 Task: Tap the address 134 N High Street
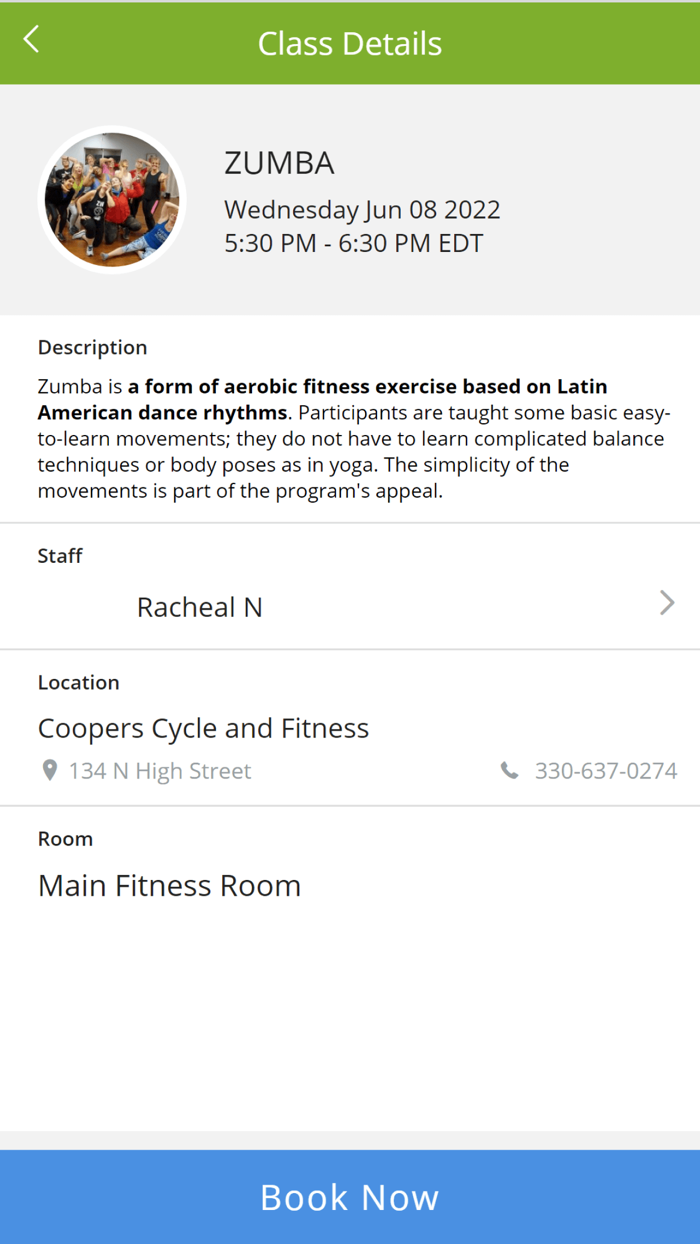(x=158, y=770)
